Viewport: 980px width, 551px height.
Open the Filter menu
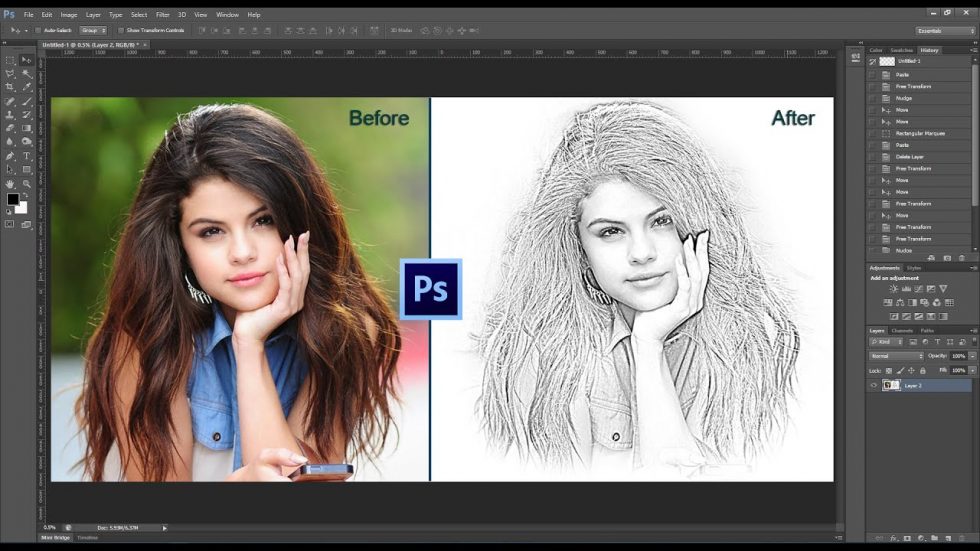click(x=162, y=15)
